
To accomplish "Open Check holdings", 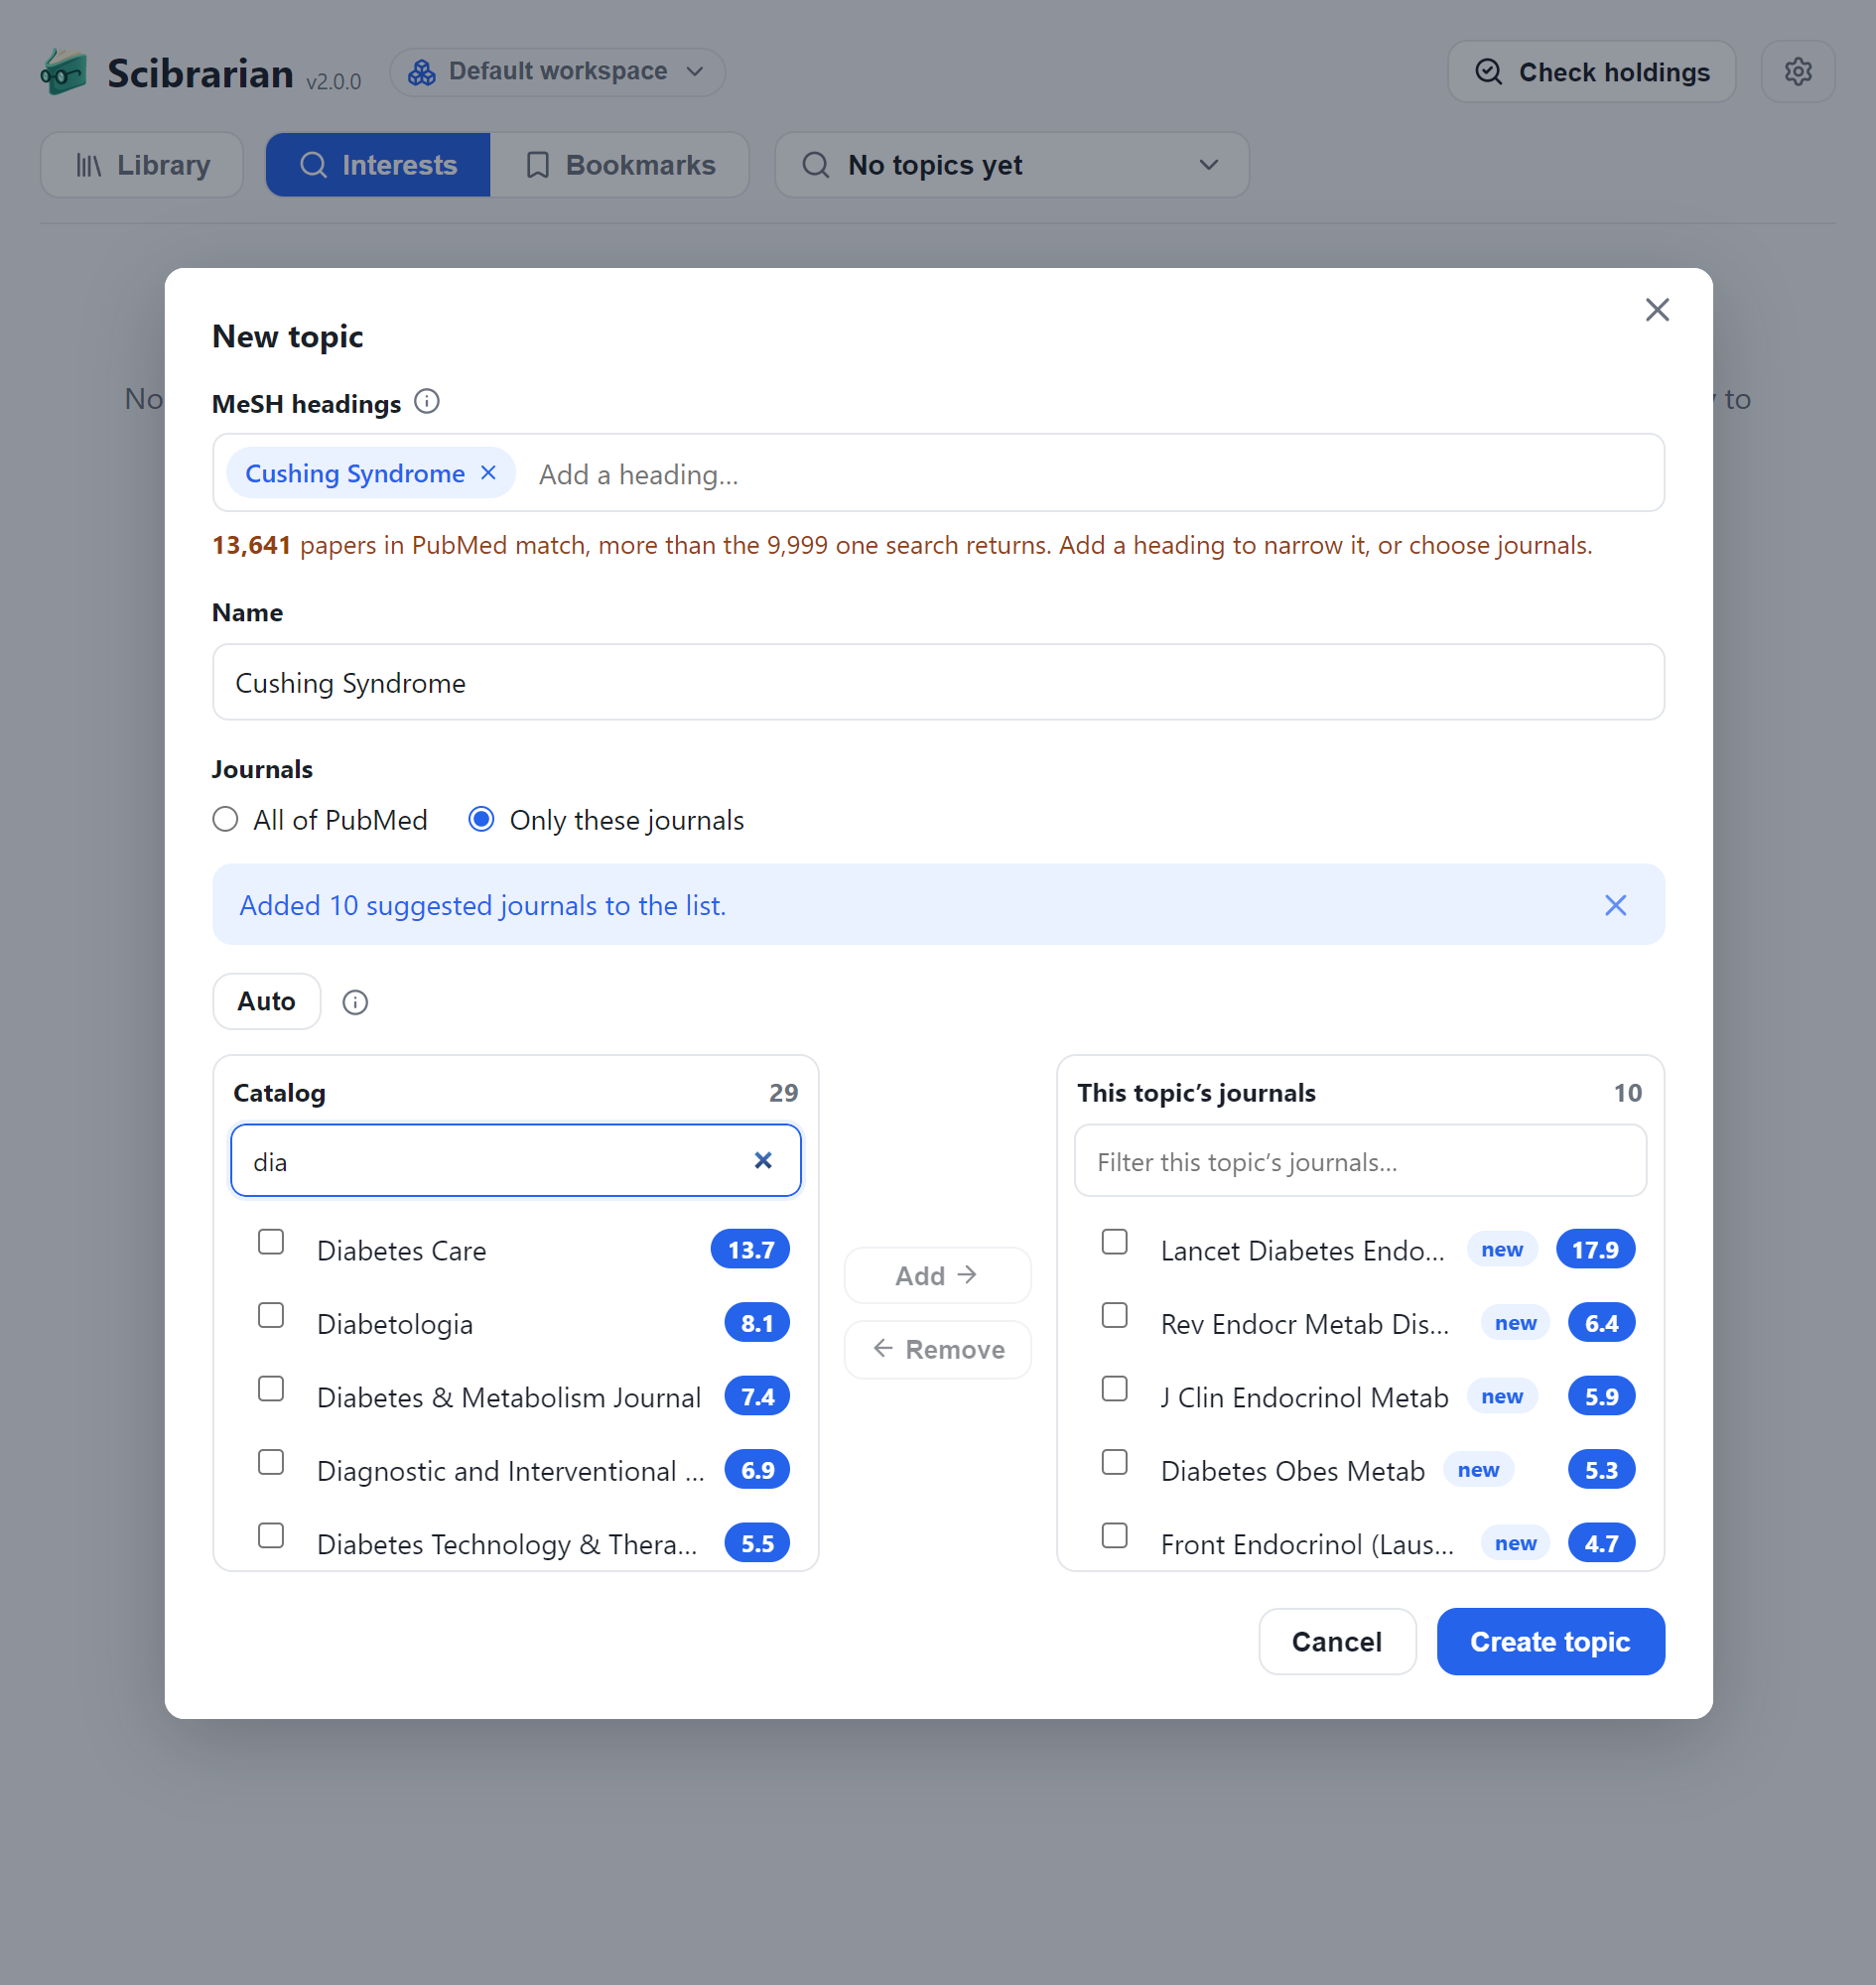I will pos(1591,72).
